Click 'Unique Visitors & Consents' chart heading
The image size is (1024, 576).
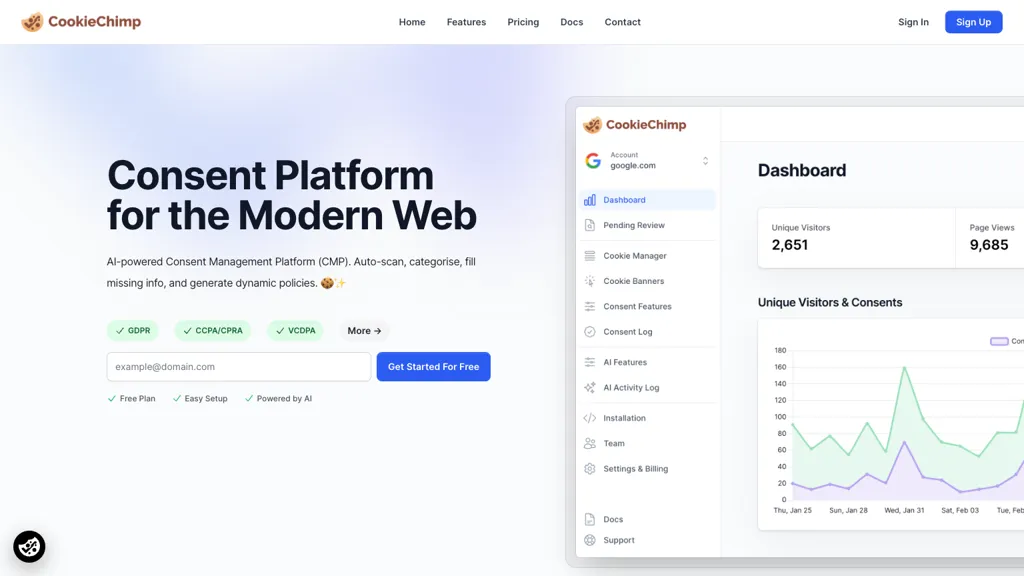coord(829,302)
